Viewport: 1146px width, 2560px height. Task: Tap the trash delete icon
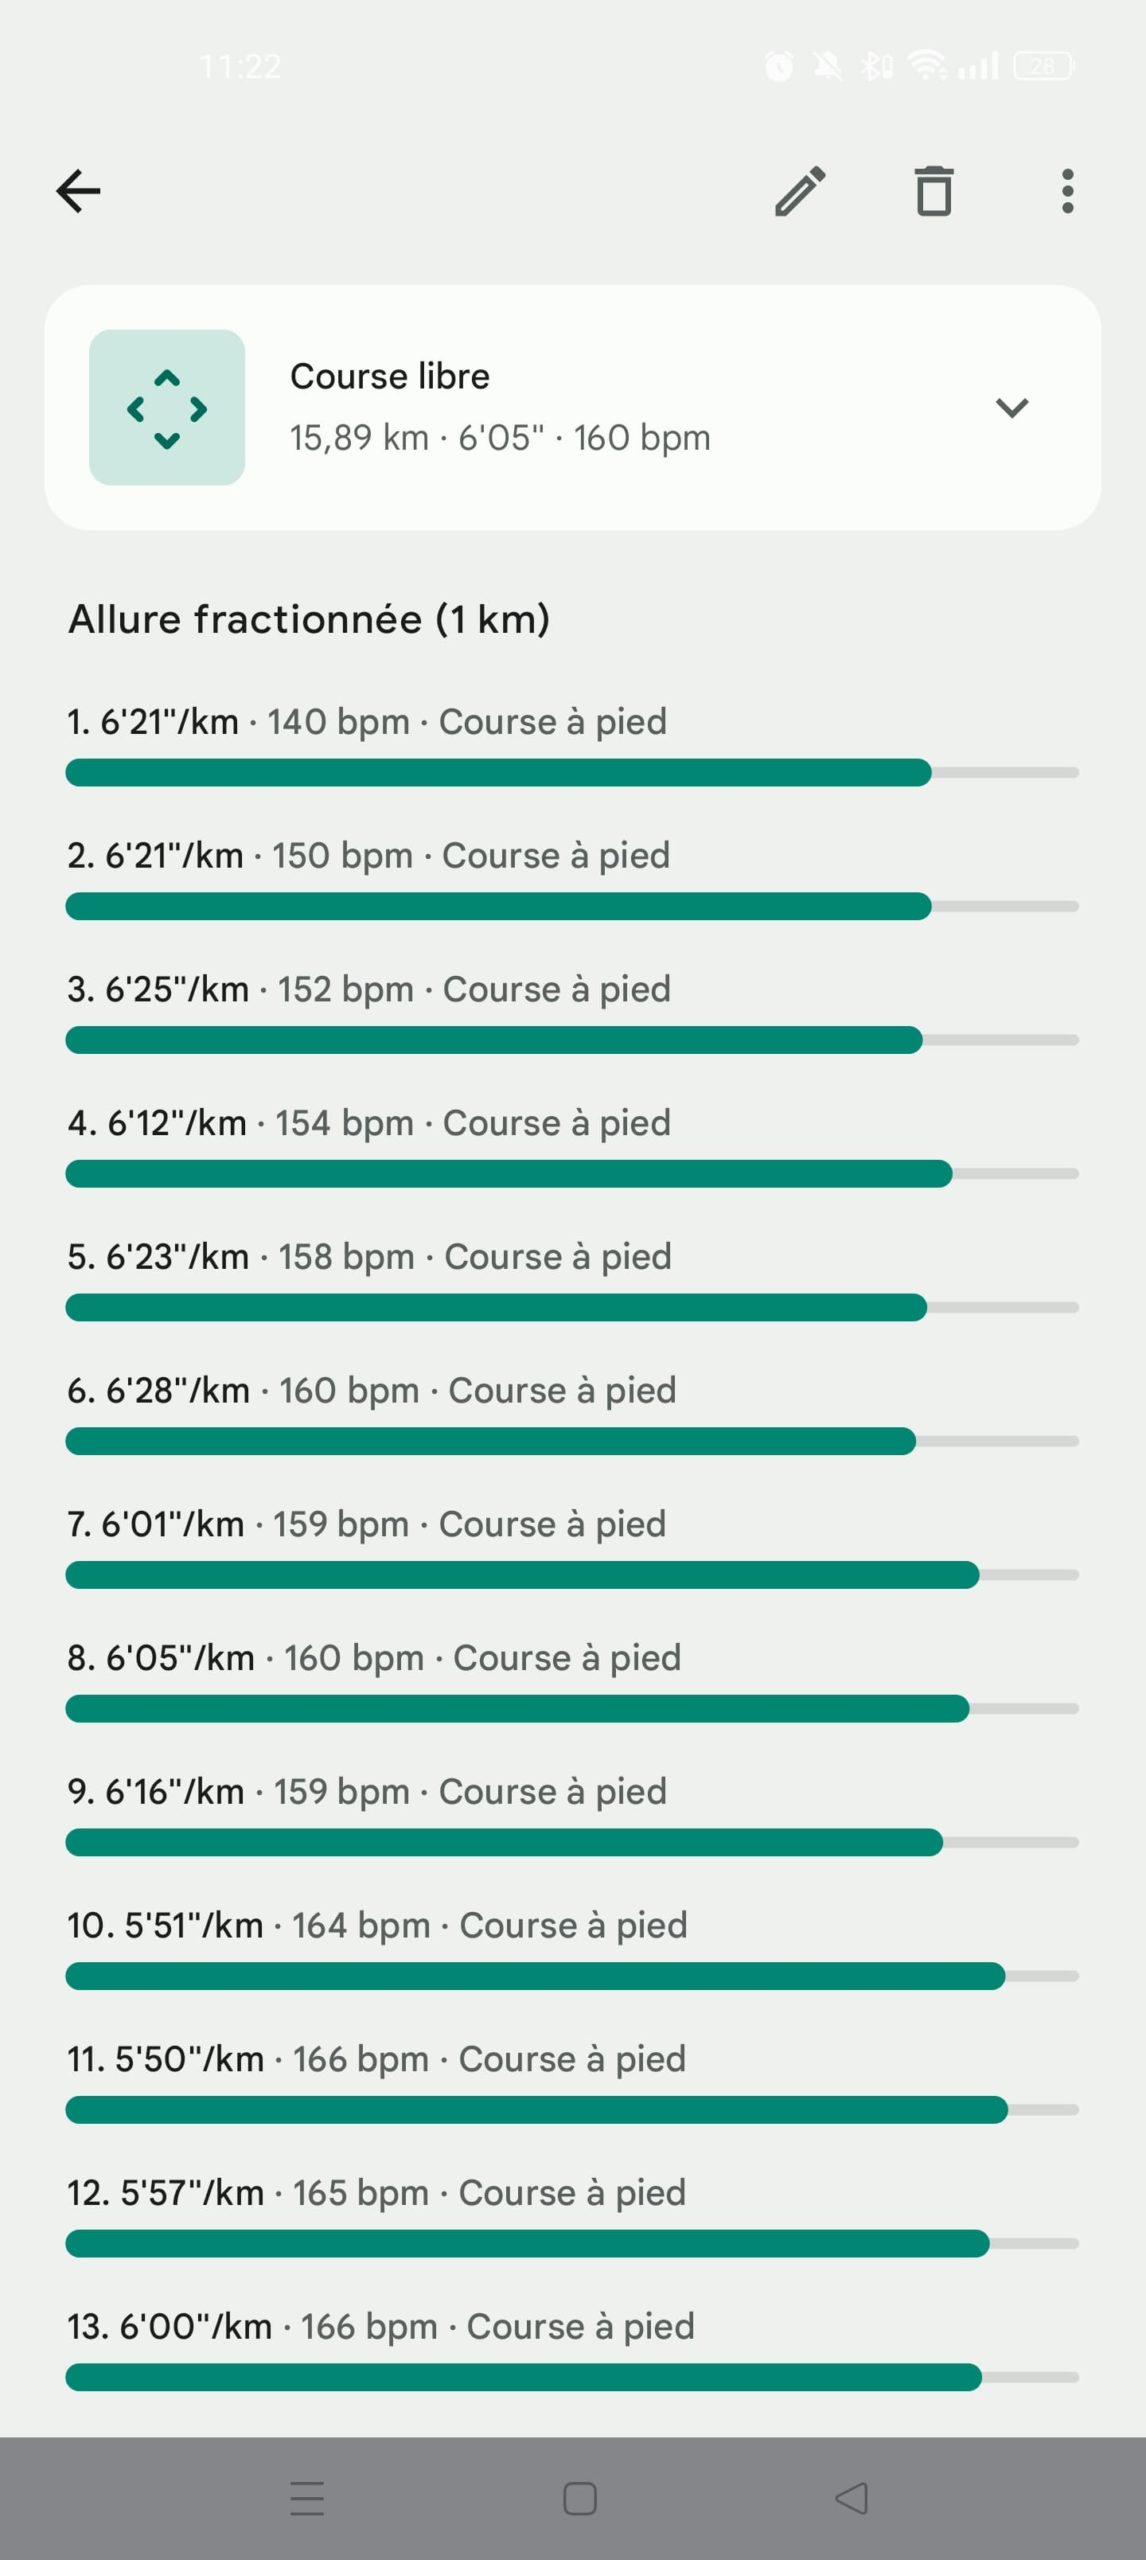click(x=934, y=191)
